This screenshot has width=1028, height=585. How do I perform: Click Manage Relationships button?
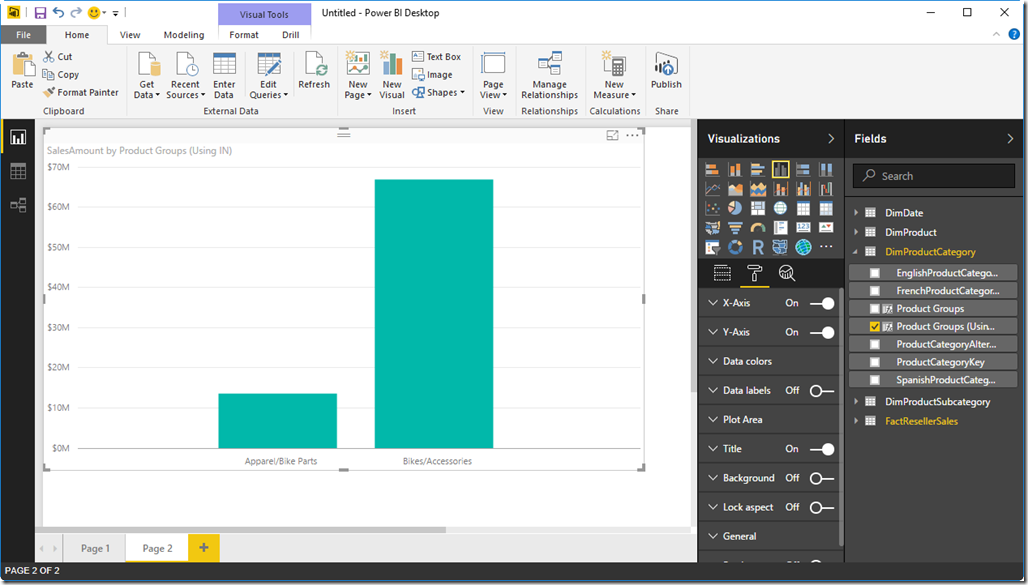coord(549,75)
